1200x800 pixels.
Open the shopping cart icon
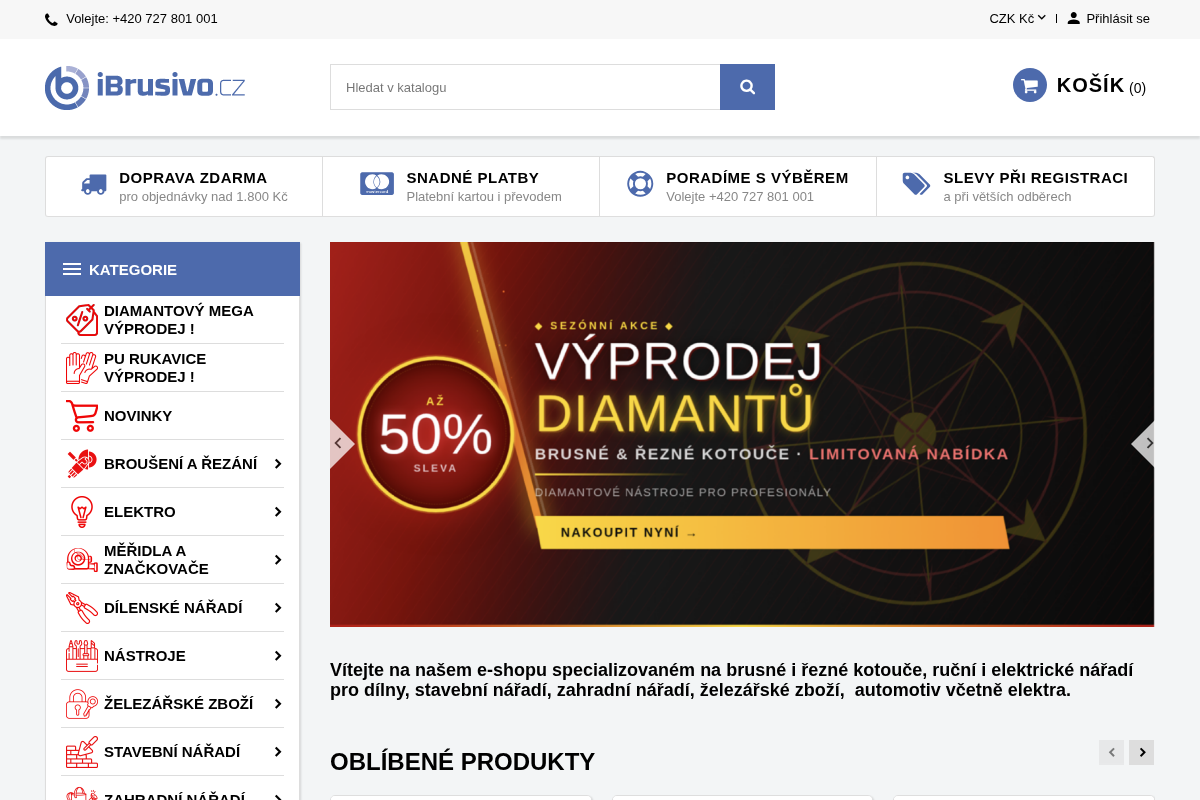click(x=1029, y=85)
